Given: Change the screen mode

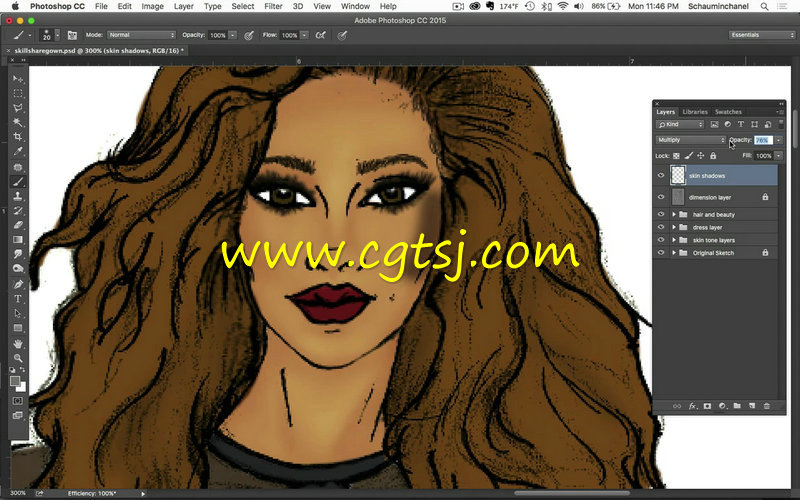Looking at the screenshot, I should (x=18, y=415).
